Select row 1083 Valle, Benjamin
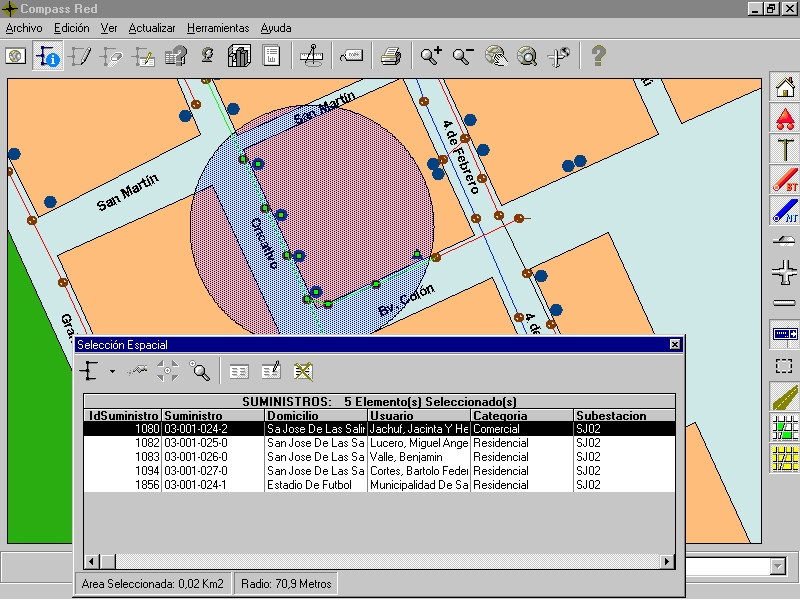Screen dimensions: 800x600 point(379,457)
